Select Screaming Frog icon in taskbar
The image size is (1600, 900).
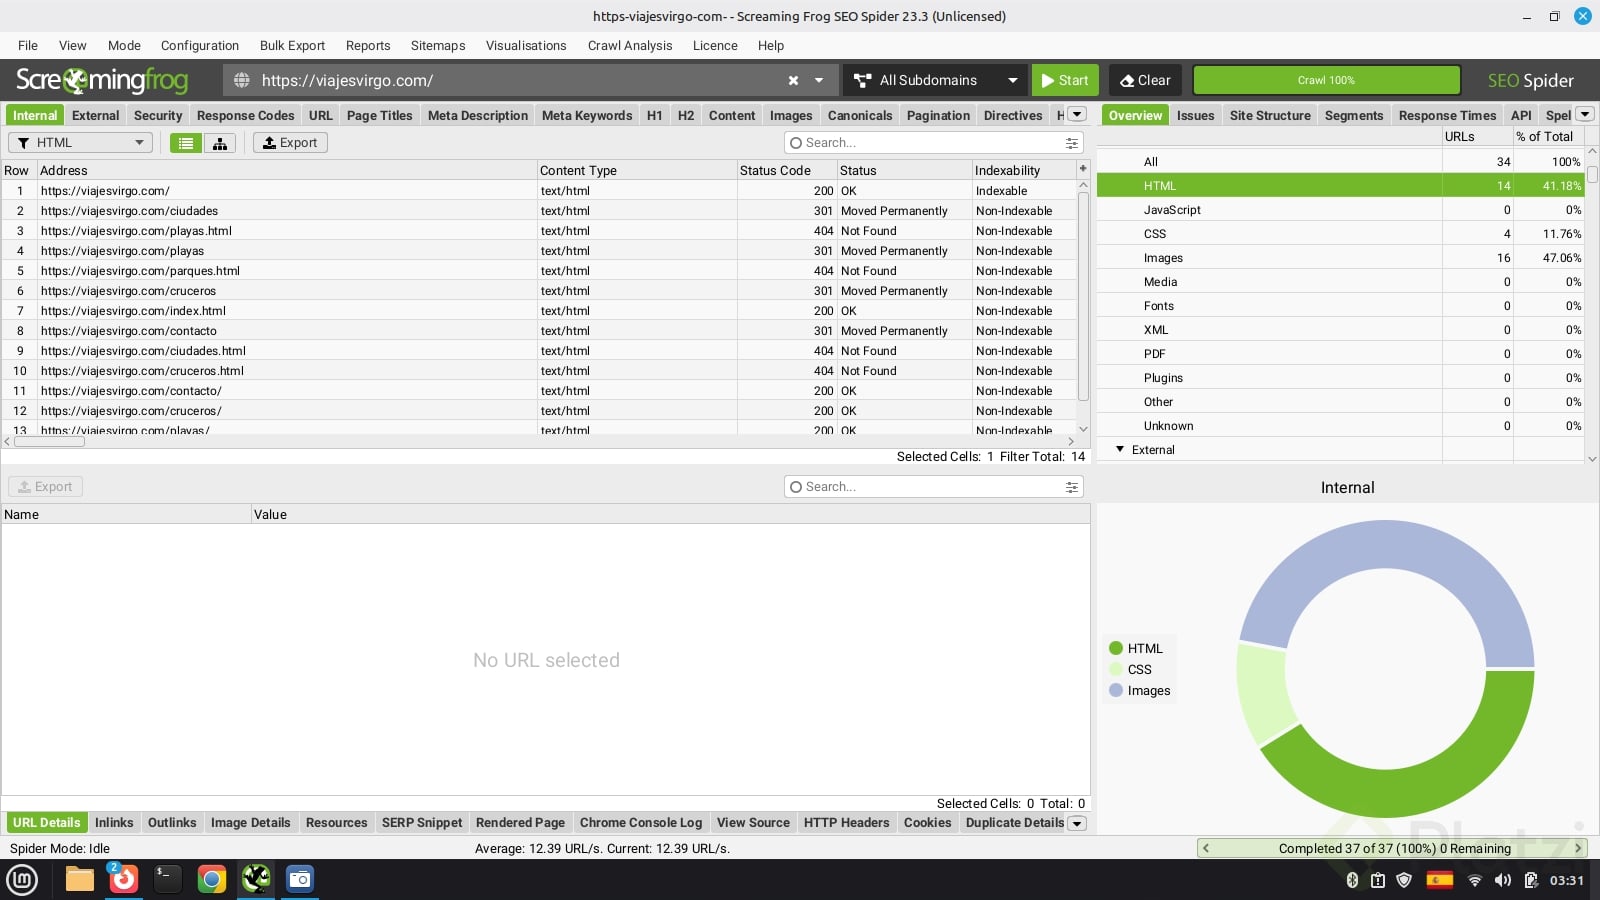pyautogui.click(x=256, y=880)
